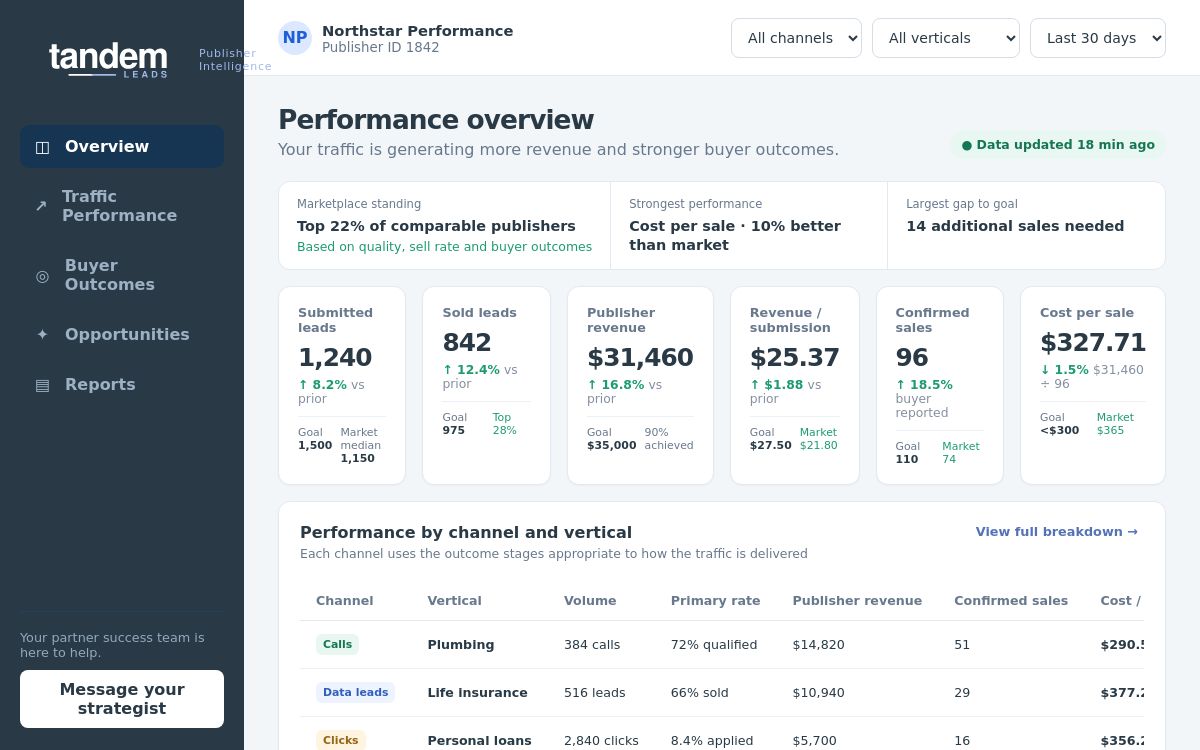Click the Channel column header
1200x750 pixels.
(345, 601)
